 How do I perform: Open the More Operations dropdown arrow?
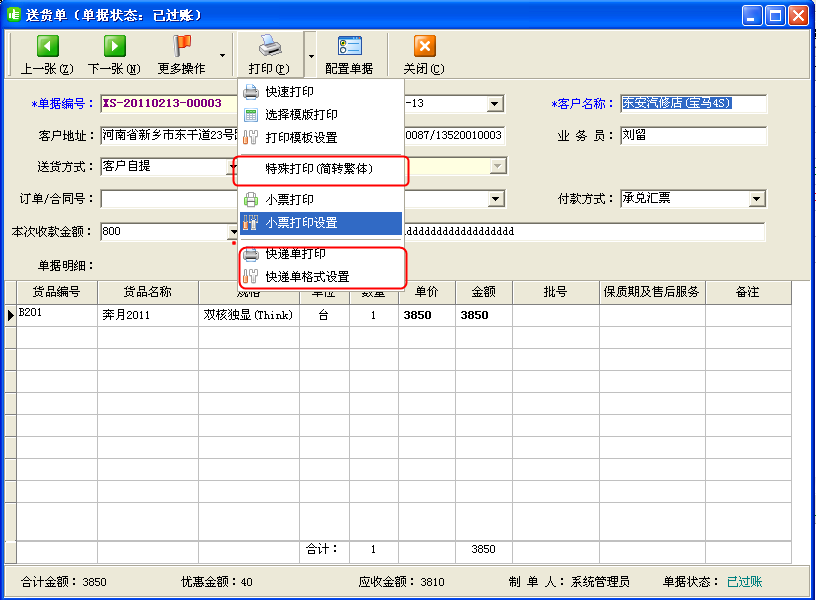point(222,55)
